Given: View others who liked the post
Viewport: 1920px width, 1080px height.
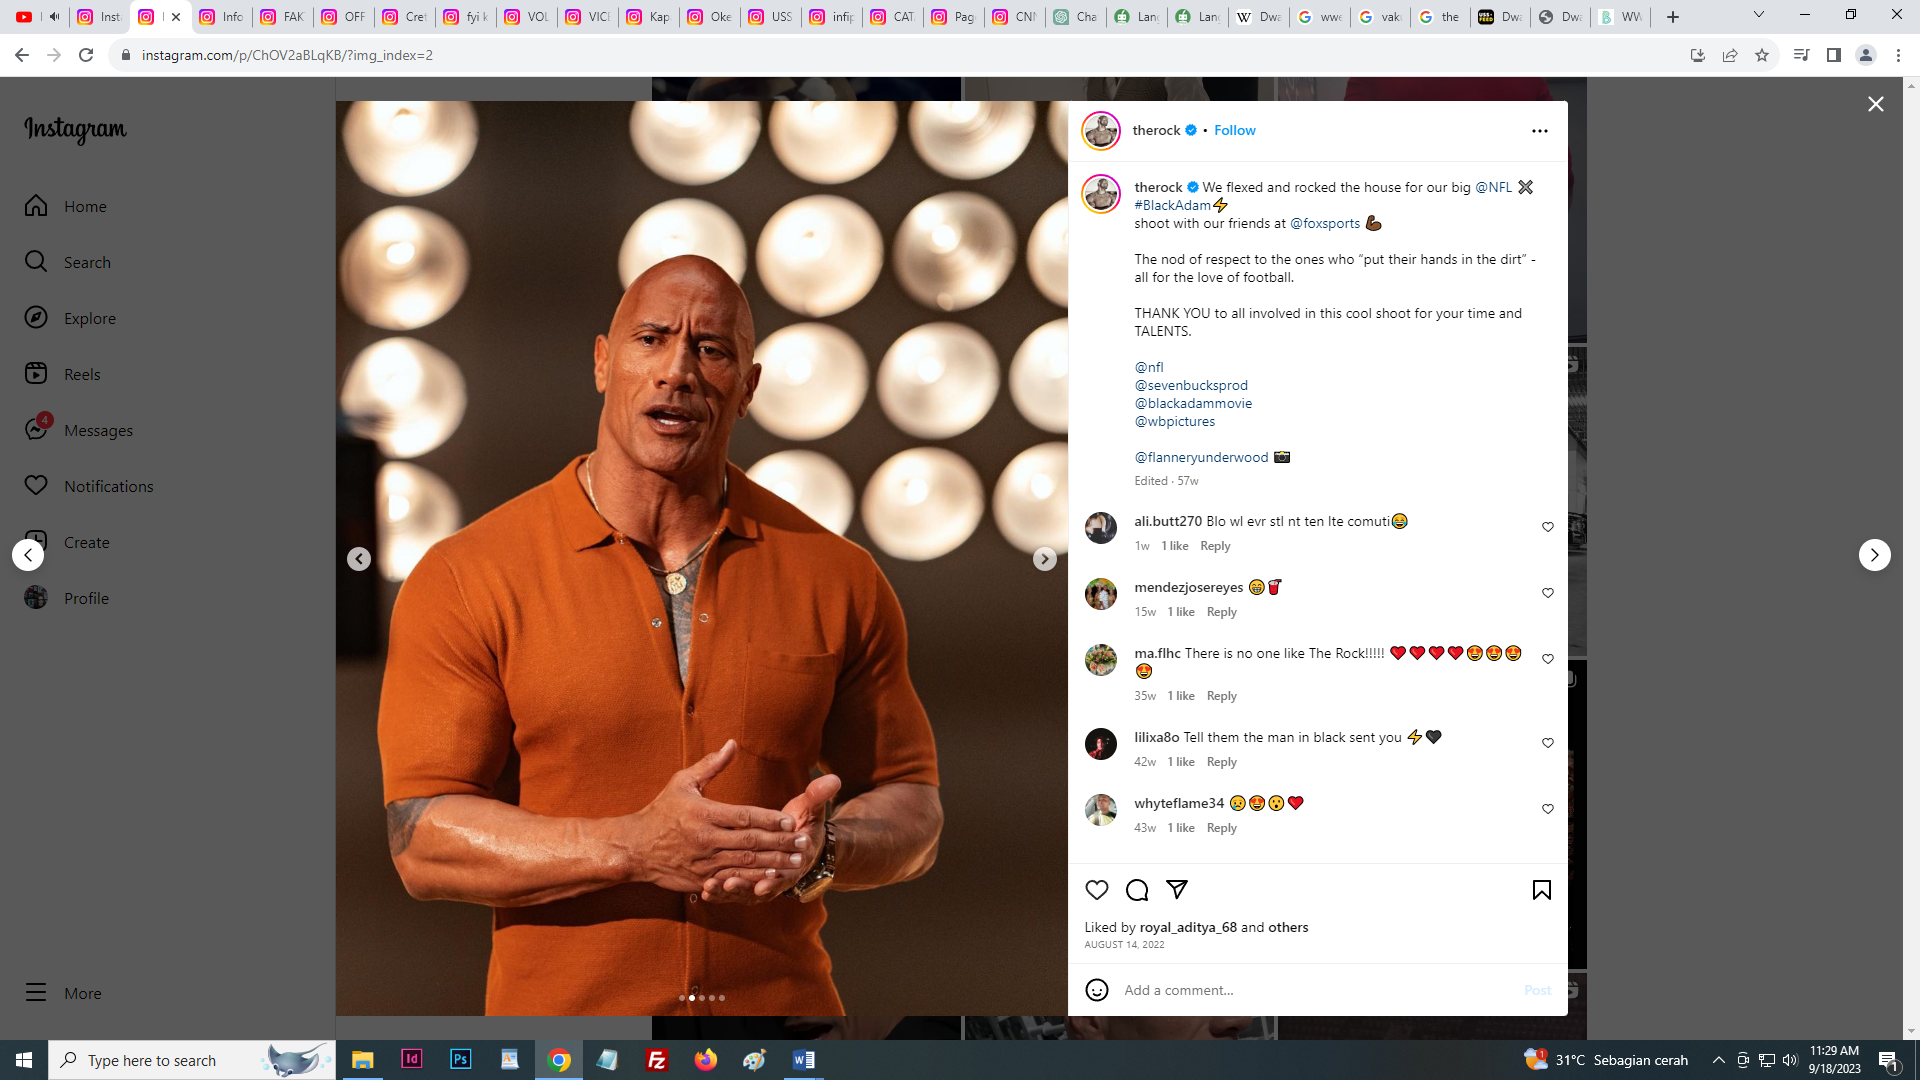Looking at the screenshot, I should pyautogui.click(x=1288, y=927).
